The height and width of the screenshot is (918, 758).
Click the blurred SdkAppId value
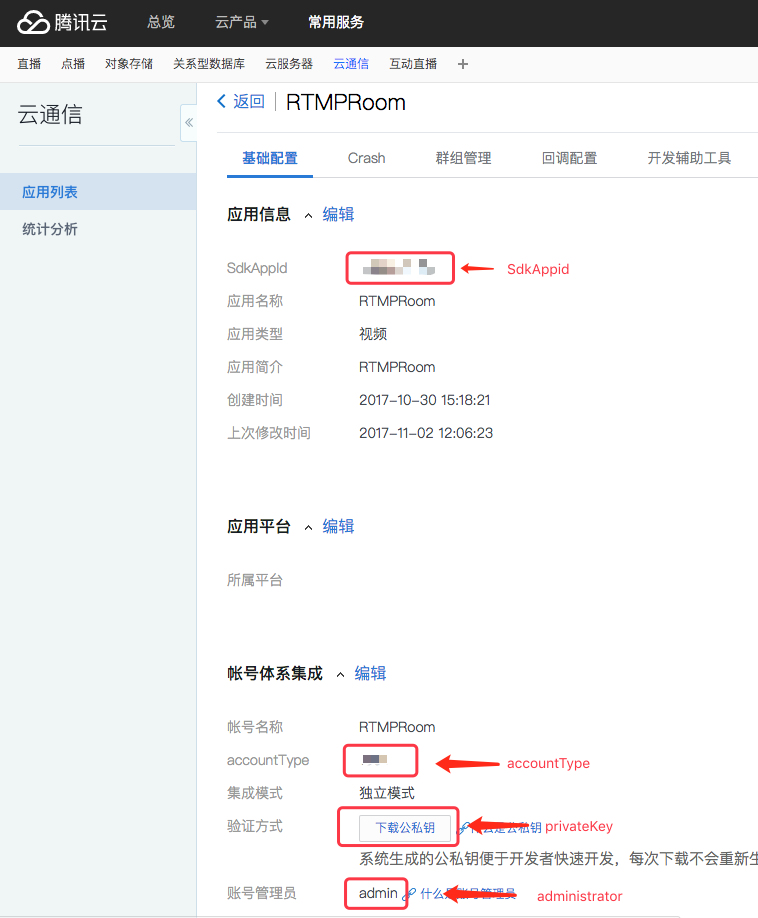coord(399,268)
